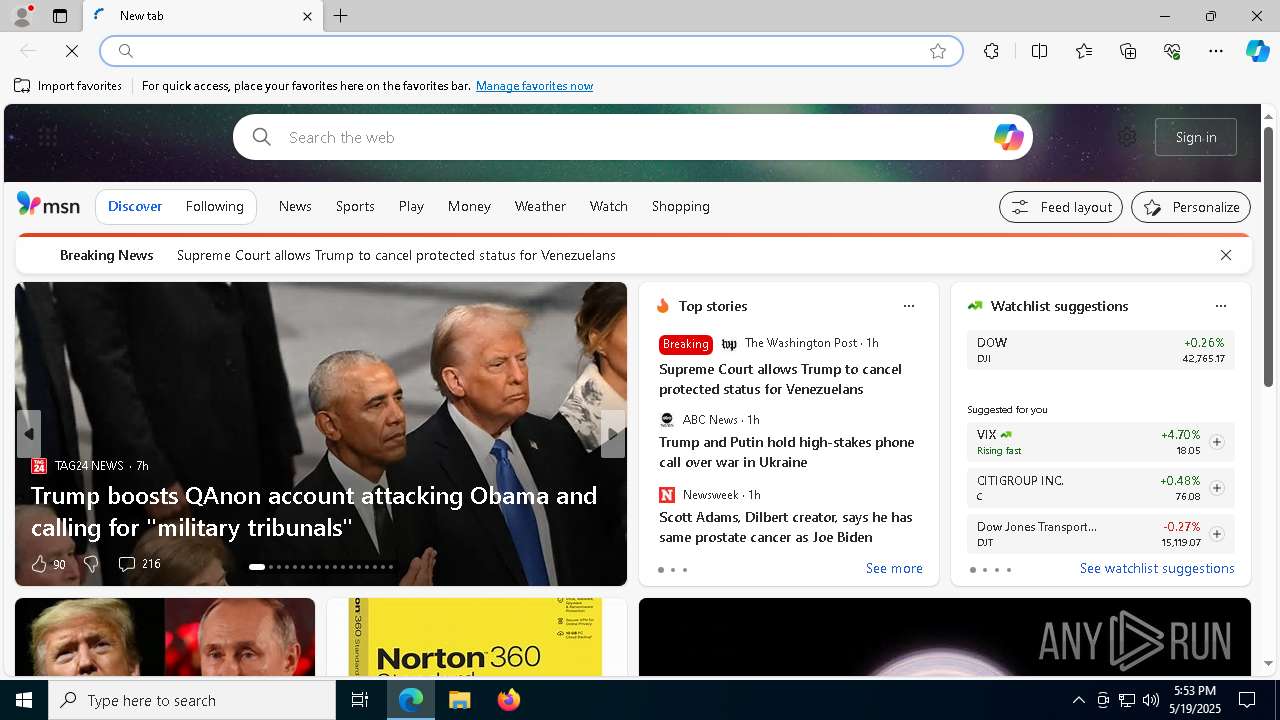Open File Explorer from taskbar
Image resolution: width=1280 pixels, height=720 pixels.
[460, 700]
